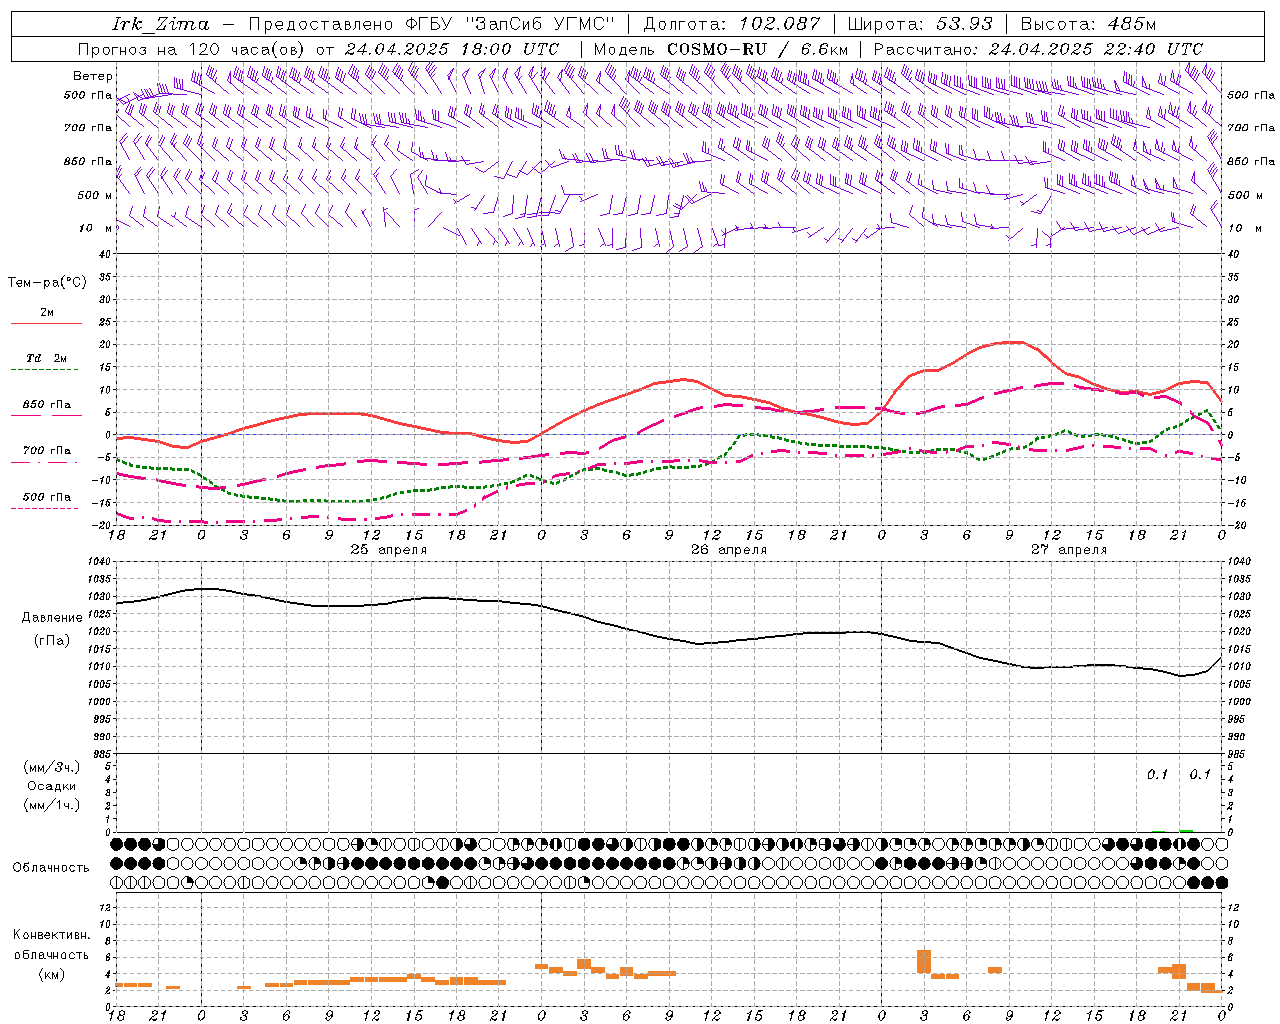The image size is (1280, 1024).
Task: Click the '(мм/3ч.)' precipitation unit label
Action: (52, 767)
